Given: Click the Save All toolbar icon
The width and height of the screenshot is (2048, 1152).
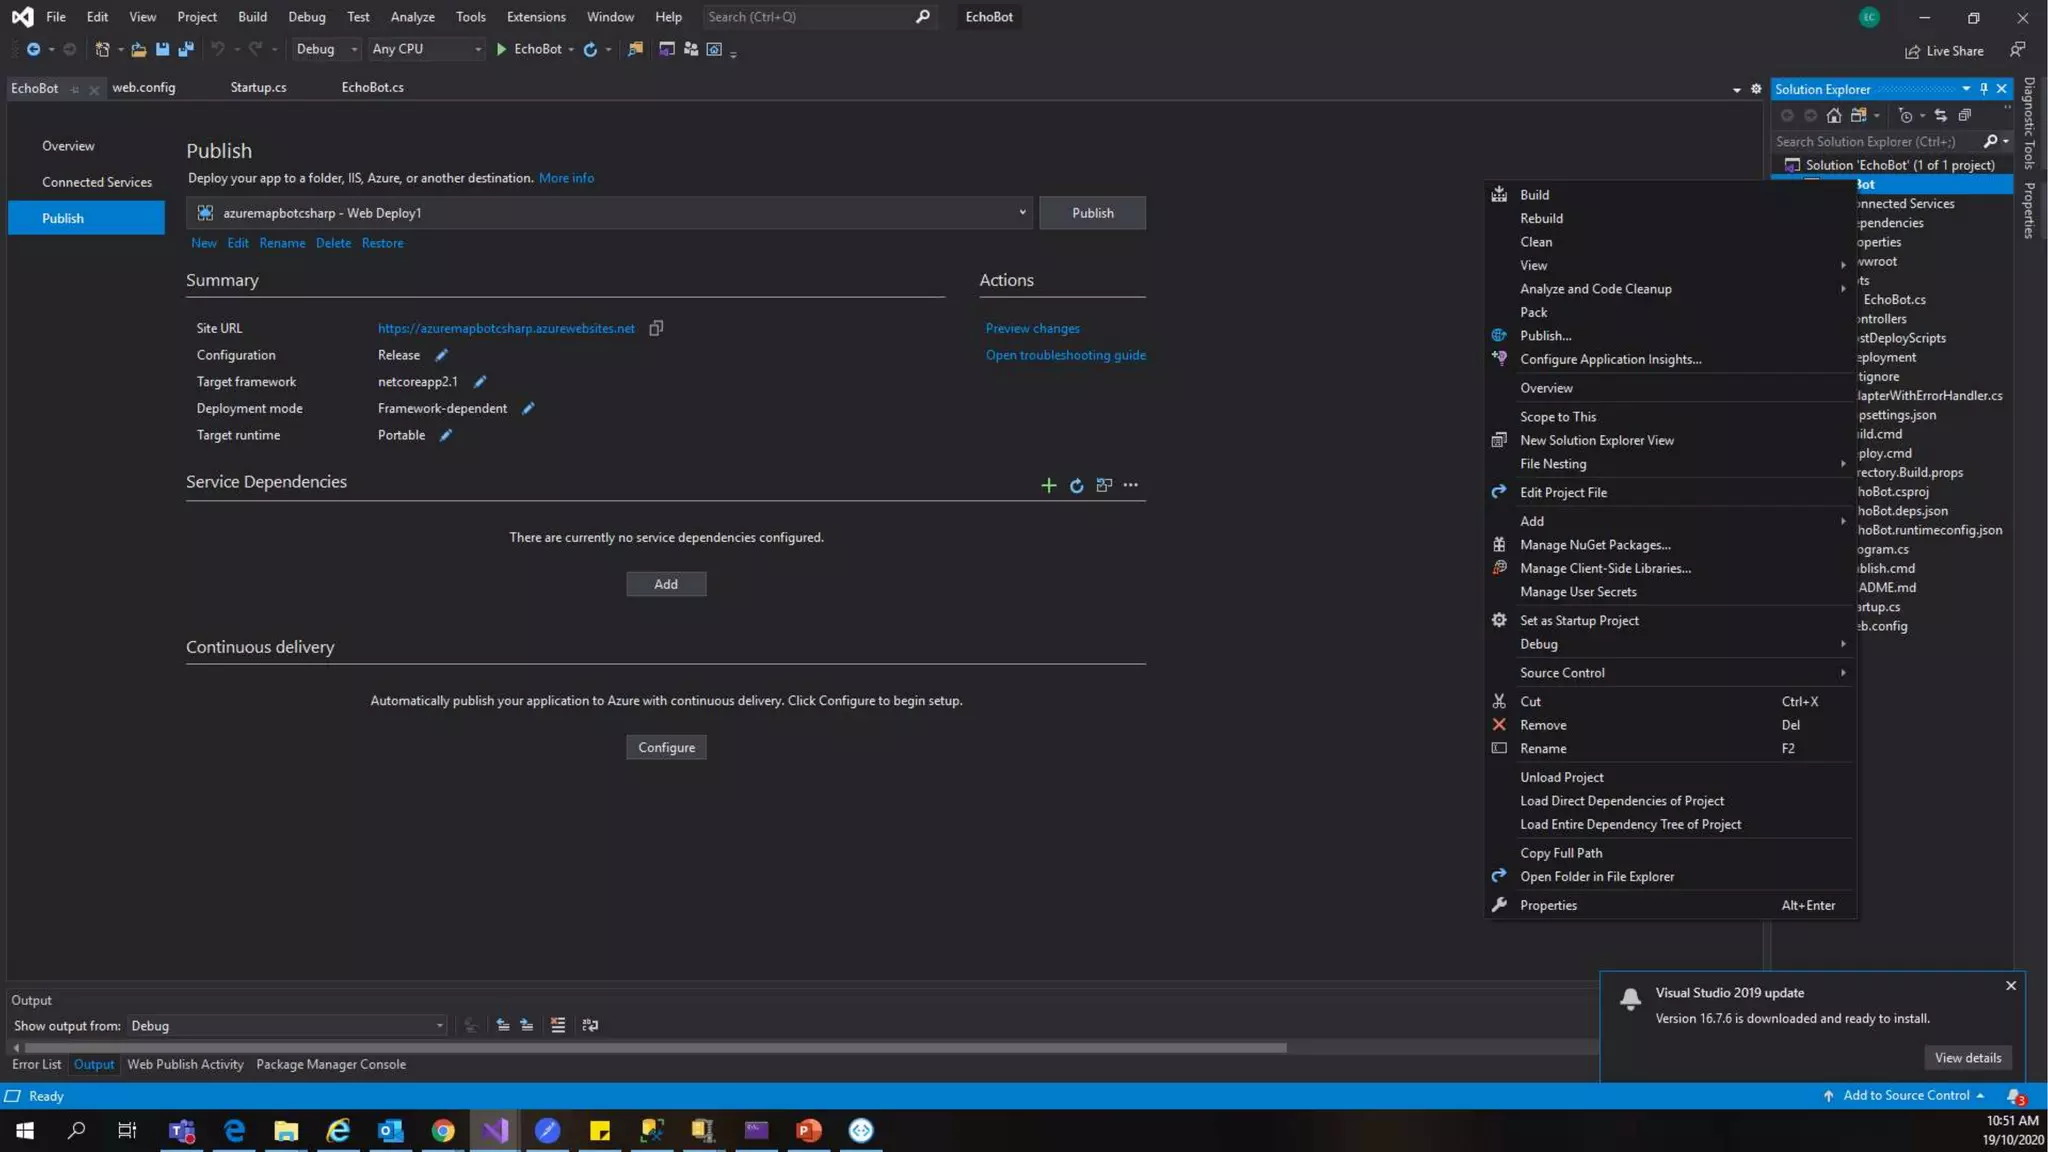Looking at the screenshot, I should tap(186, 49).
